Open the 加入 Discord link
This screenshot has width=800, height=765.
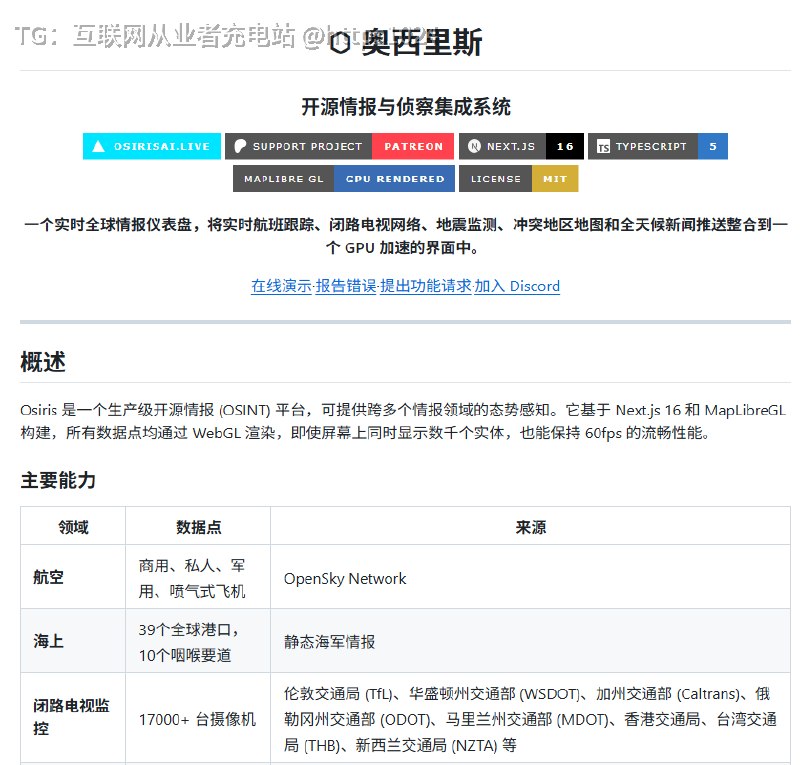[x=517, y=286]
